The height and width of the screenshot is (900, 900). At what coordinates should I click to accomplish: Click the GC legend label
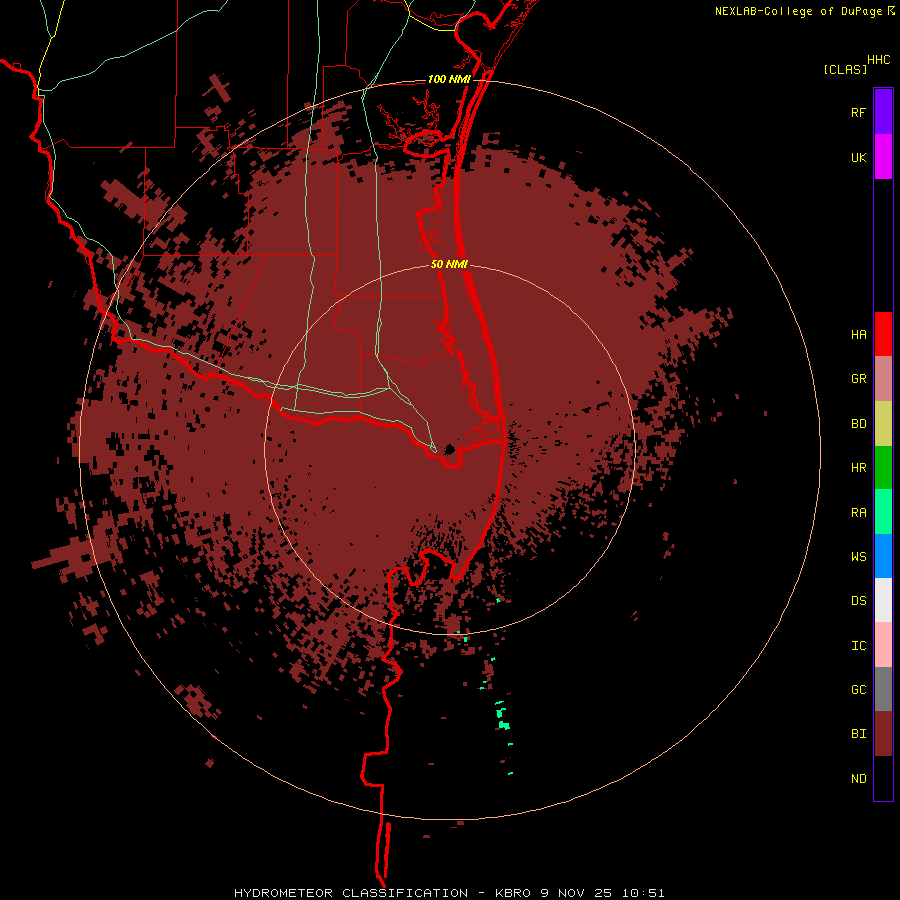[x=858, y=690]
